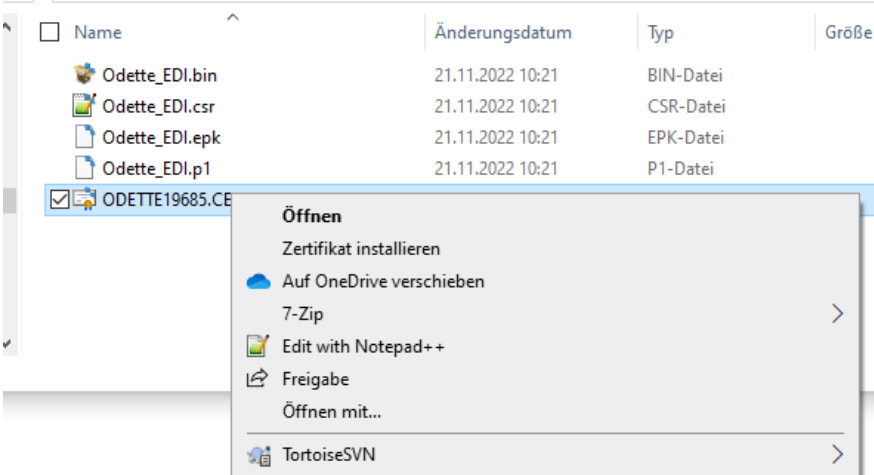Select Zertifikat installieren menu entry
874x475 pixels.
[x=361, y=249]
